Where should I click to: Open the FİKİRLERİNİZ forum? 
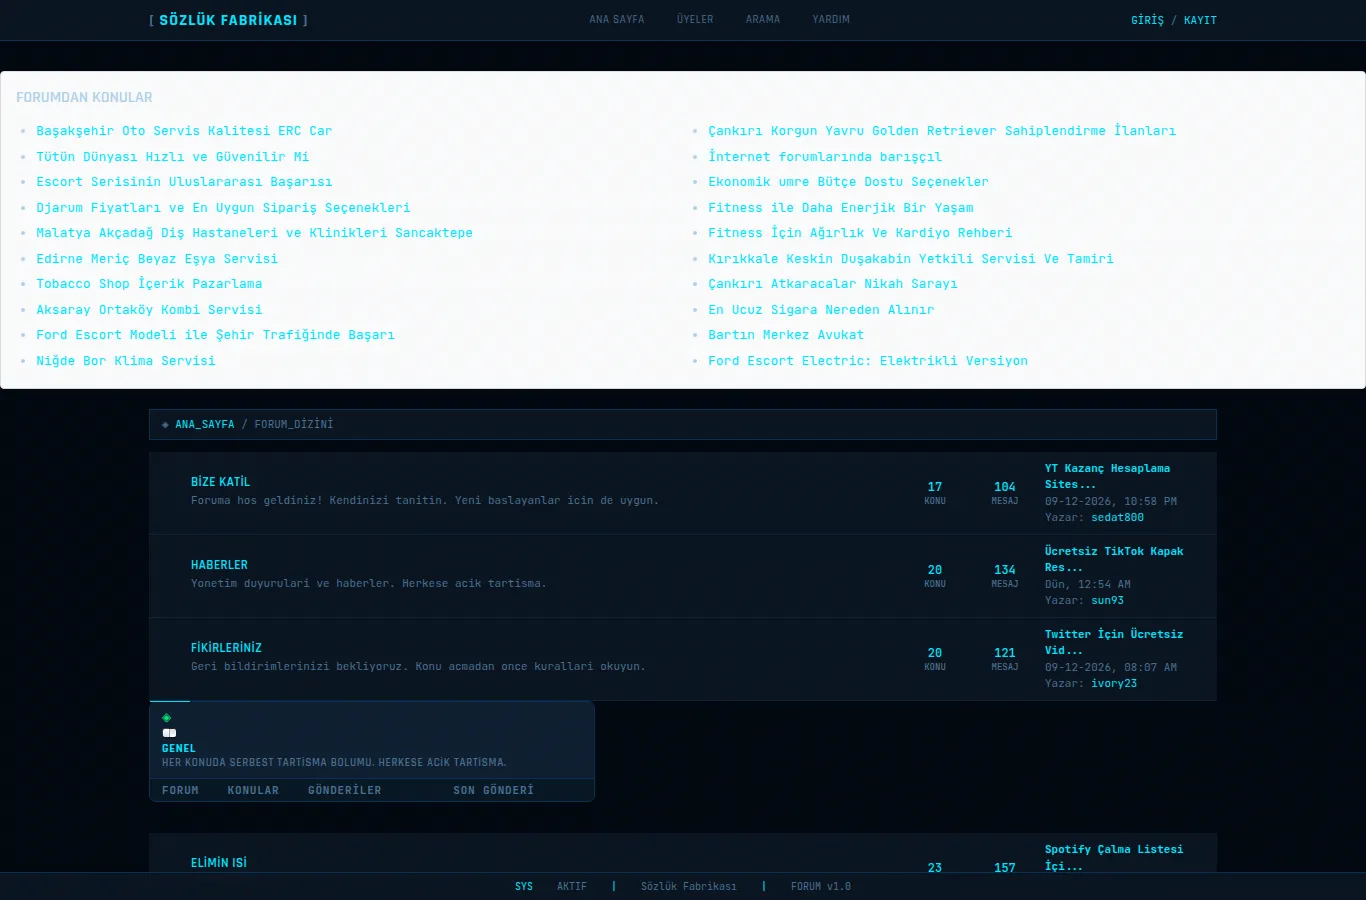click(226, 648)
